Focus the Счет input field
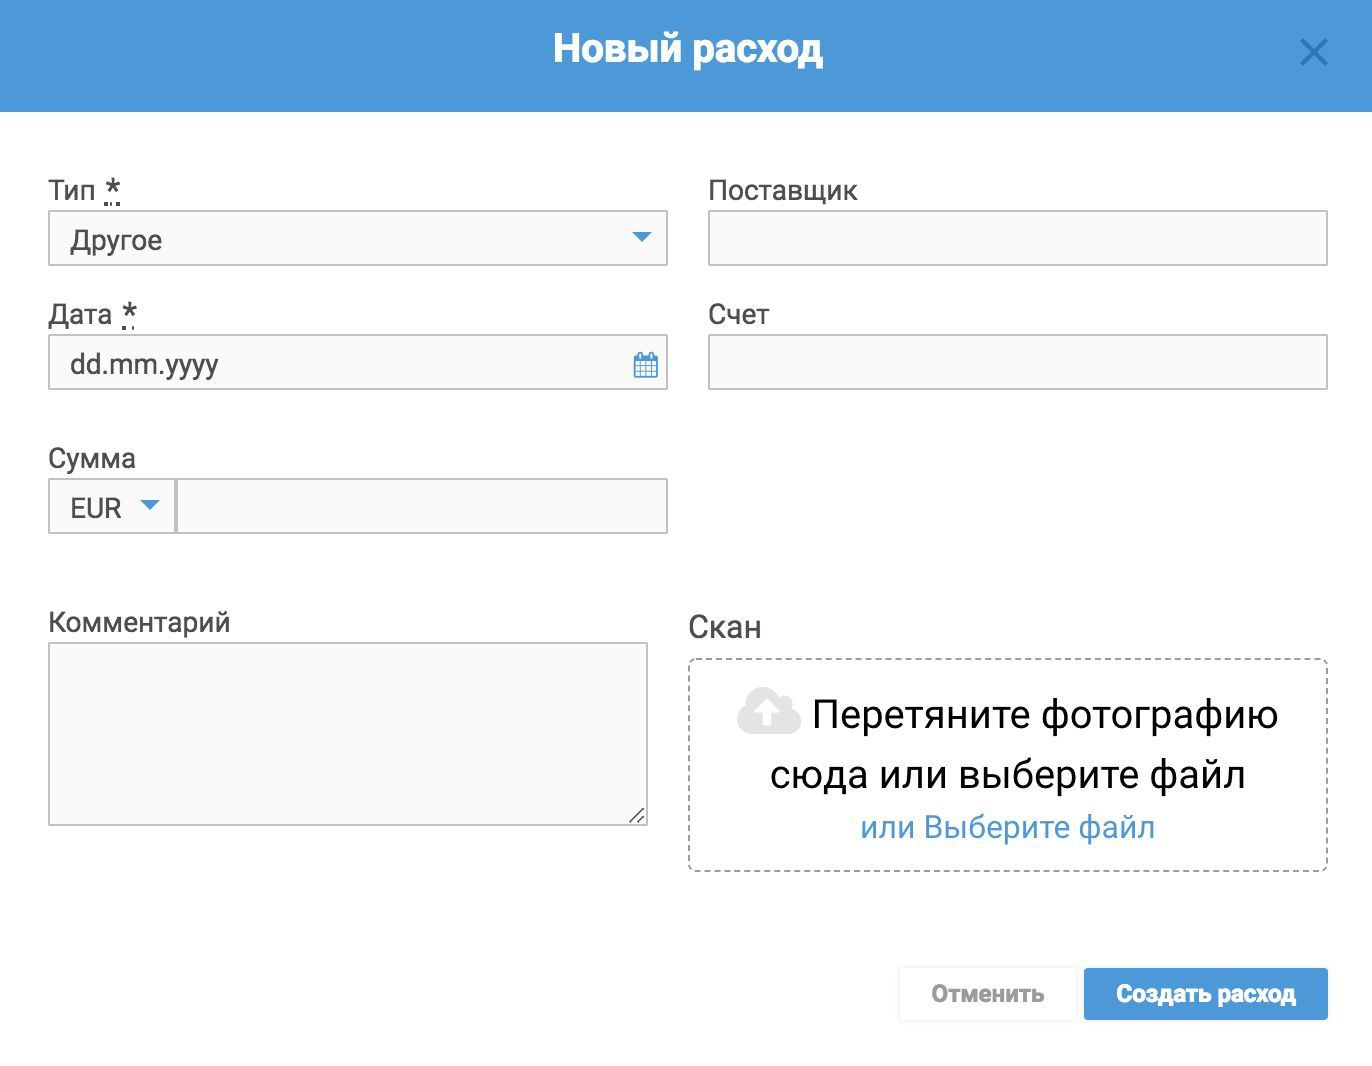Screen dimensions: 1372x1066 tap(1018, 362)
